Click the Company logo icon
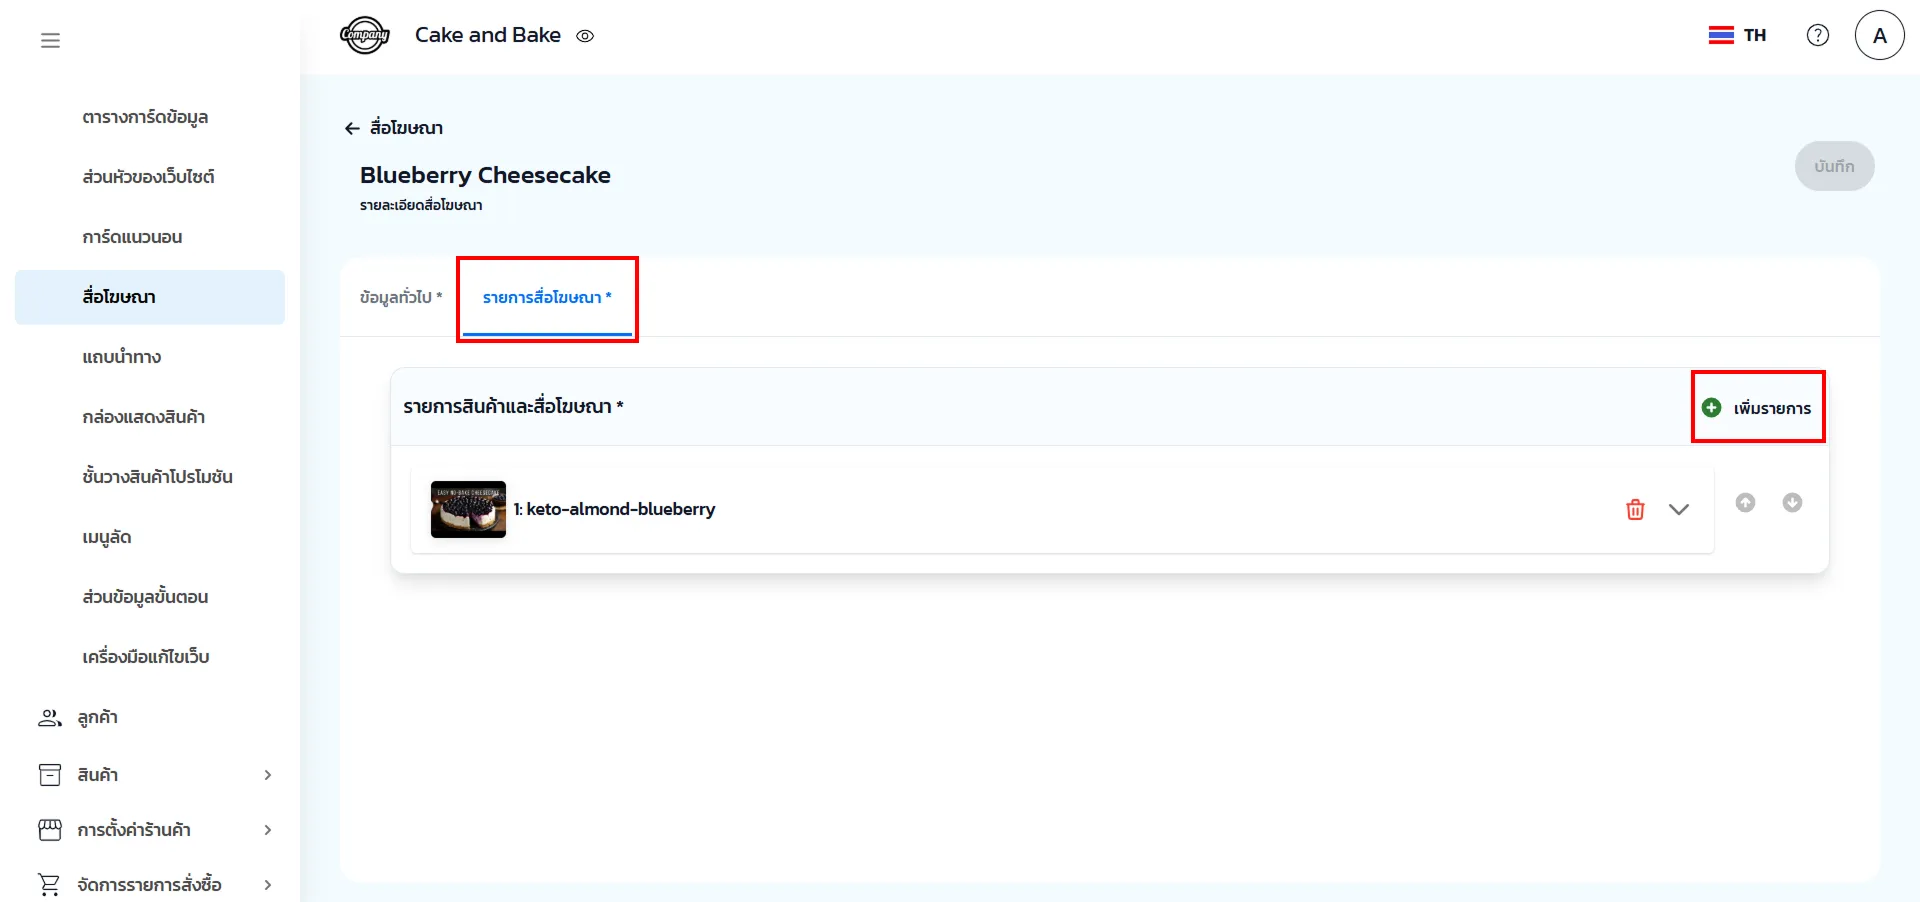The height and width of the screenshot is (902, 1920). [364, 35]
